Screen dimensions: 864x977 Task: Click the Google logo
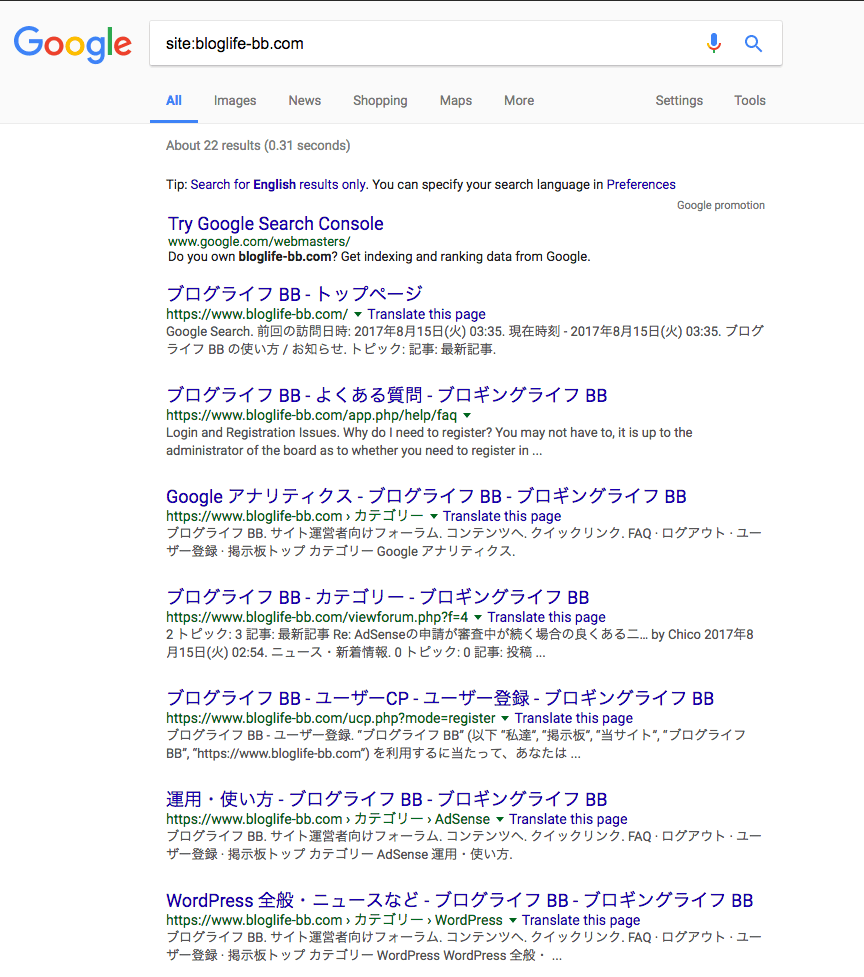pyautogui.click(x=72, y=44)
